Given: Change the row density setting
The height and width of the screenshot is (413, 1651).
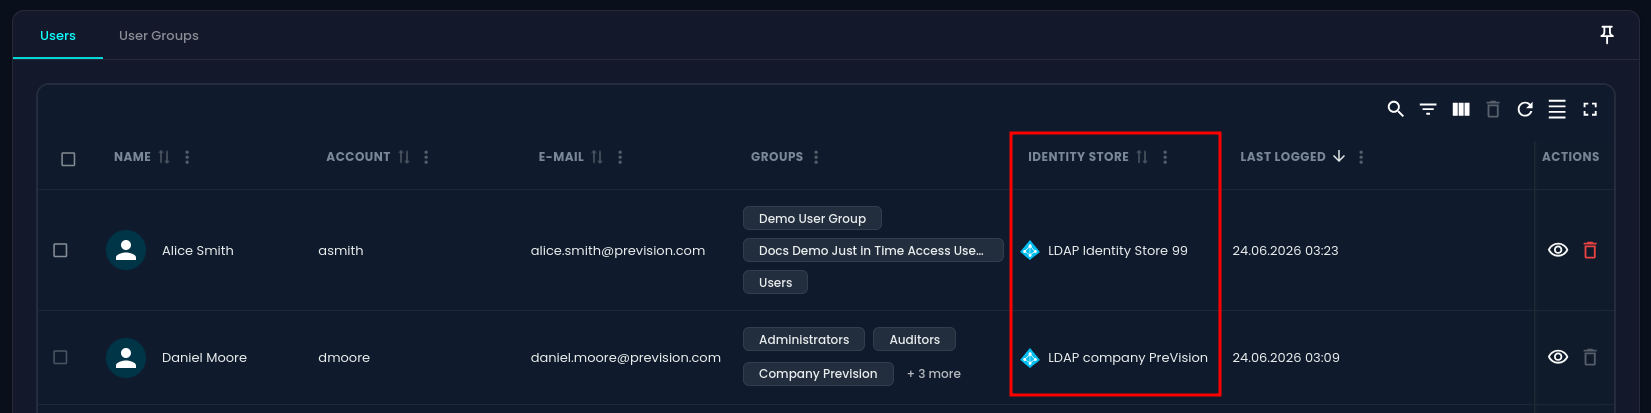Looking at the screenshot, I should tap(1557, 109).
